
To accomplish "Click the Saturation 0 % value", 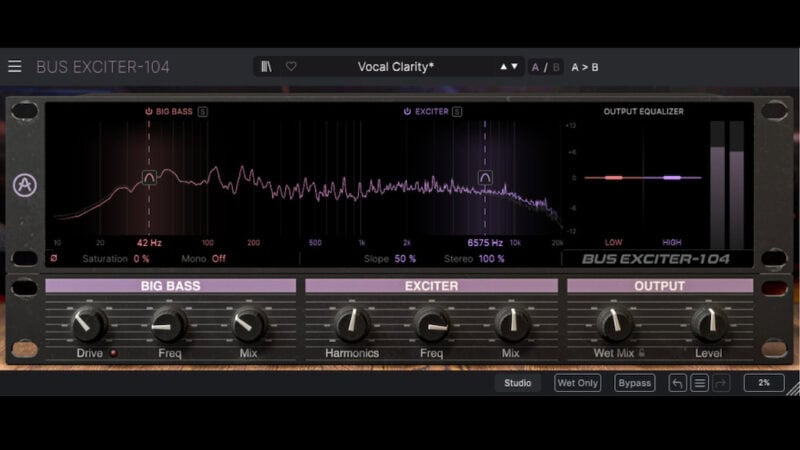I will (141, 259).
